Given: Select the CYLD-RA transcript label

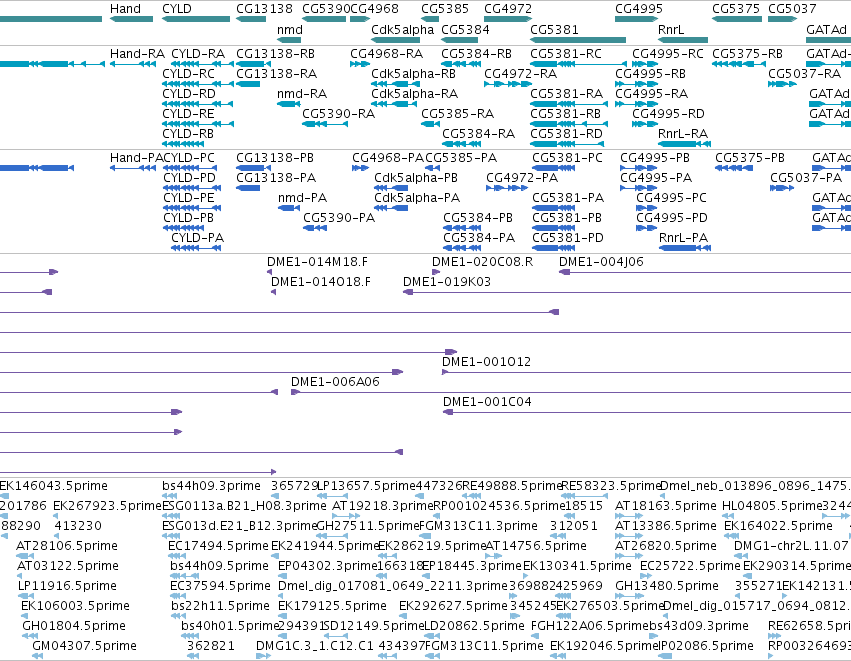Looking at the screenshot, I should pos(198,54).
